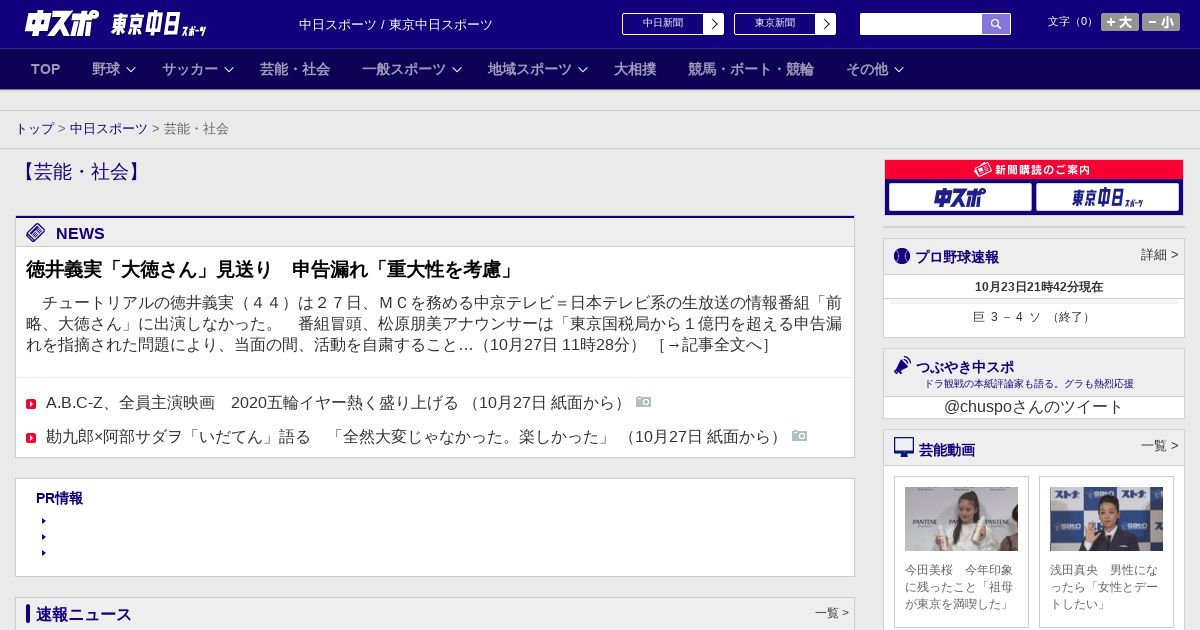The height and width of the screenshot is (630, 1200).
Task: Expand the サッカー navigation menu
Action: [x=198, y=69]
